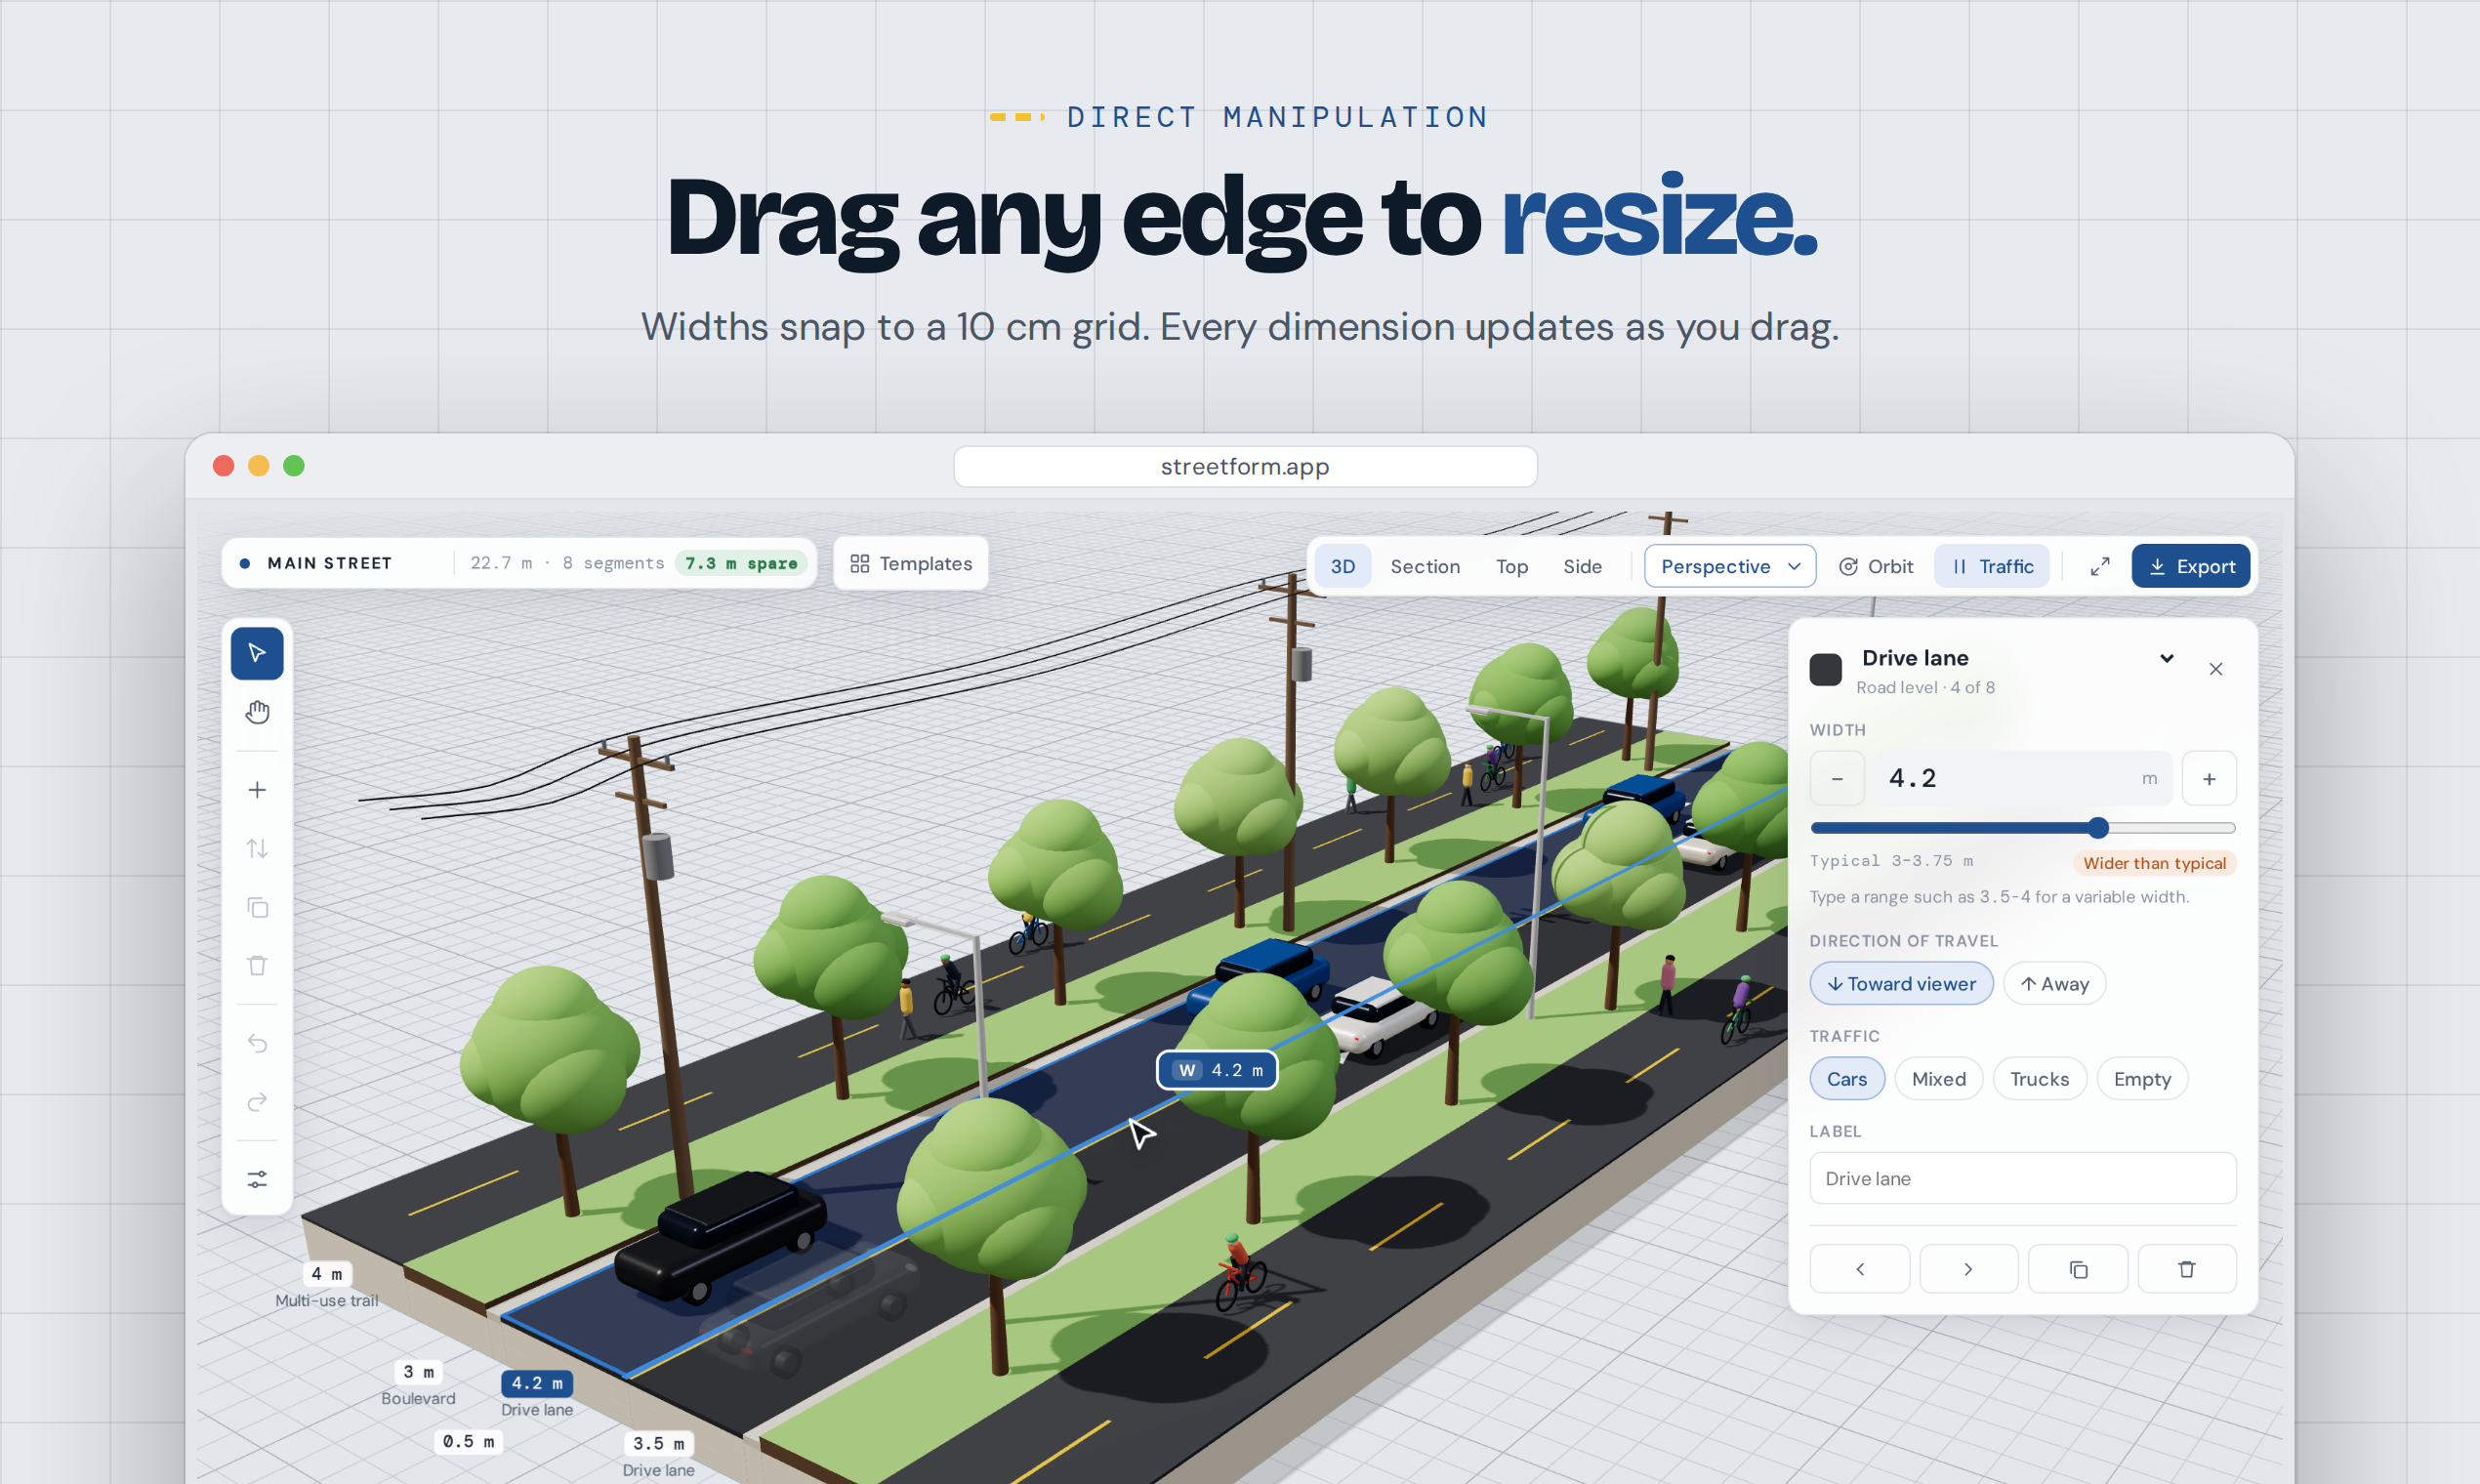
Task: Click the duplicate icon in left toolbar
Action: coord(257,907)
